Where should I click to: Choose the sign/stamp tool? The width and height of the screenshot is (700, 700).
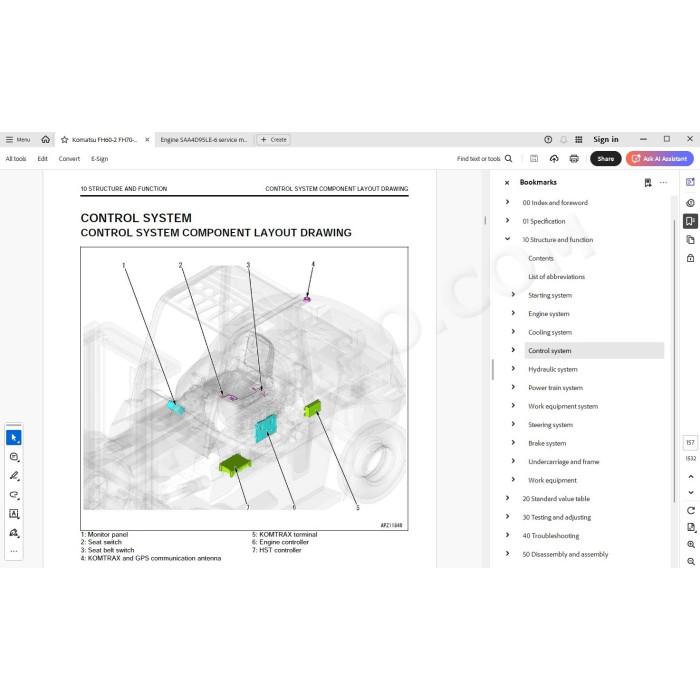(14, 533)
